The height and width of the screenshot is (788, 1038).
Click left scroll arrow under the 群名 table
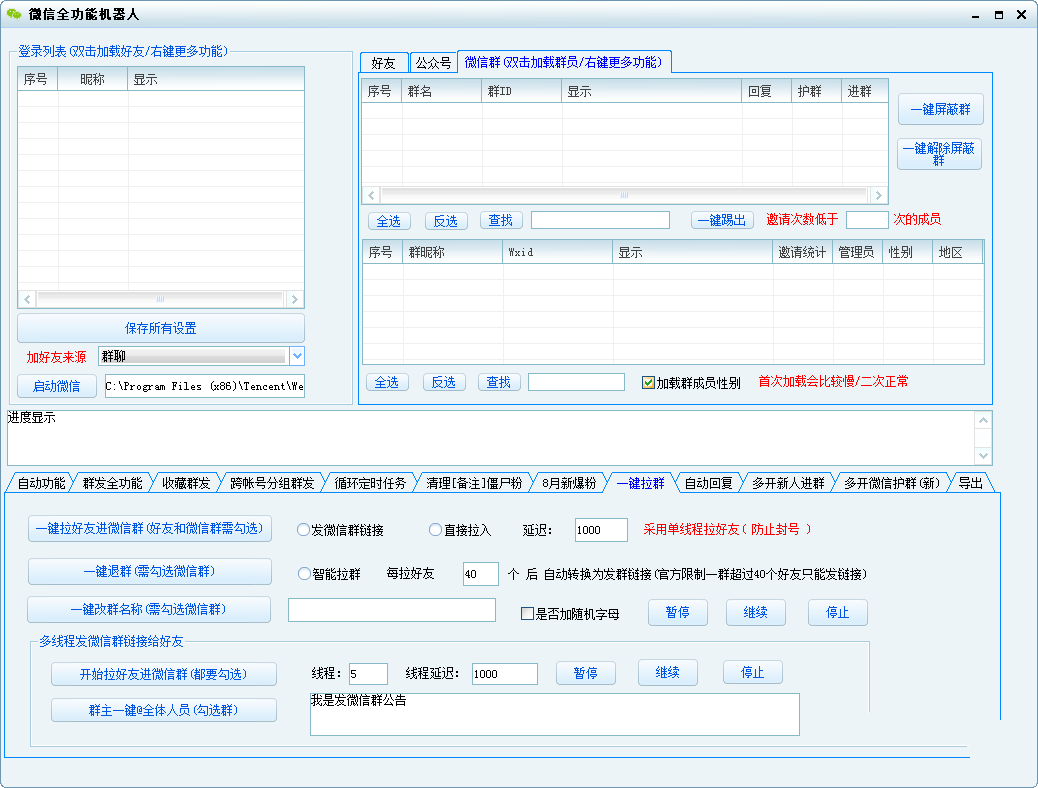click(371, 195)
